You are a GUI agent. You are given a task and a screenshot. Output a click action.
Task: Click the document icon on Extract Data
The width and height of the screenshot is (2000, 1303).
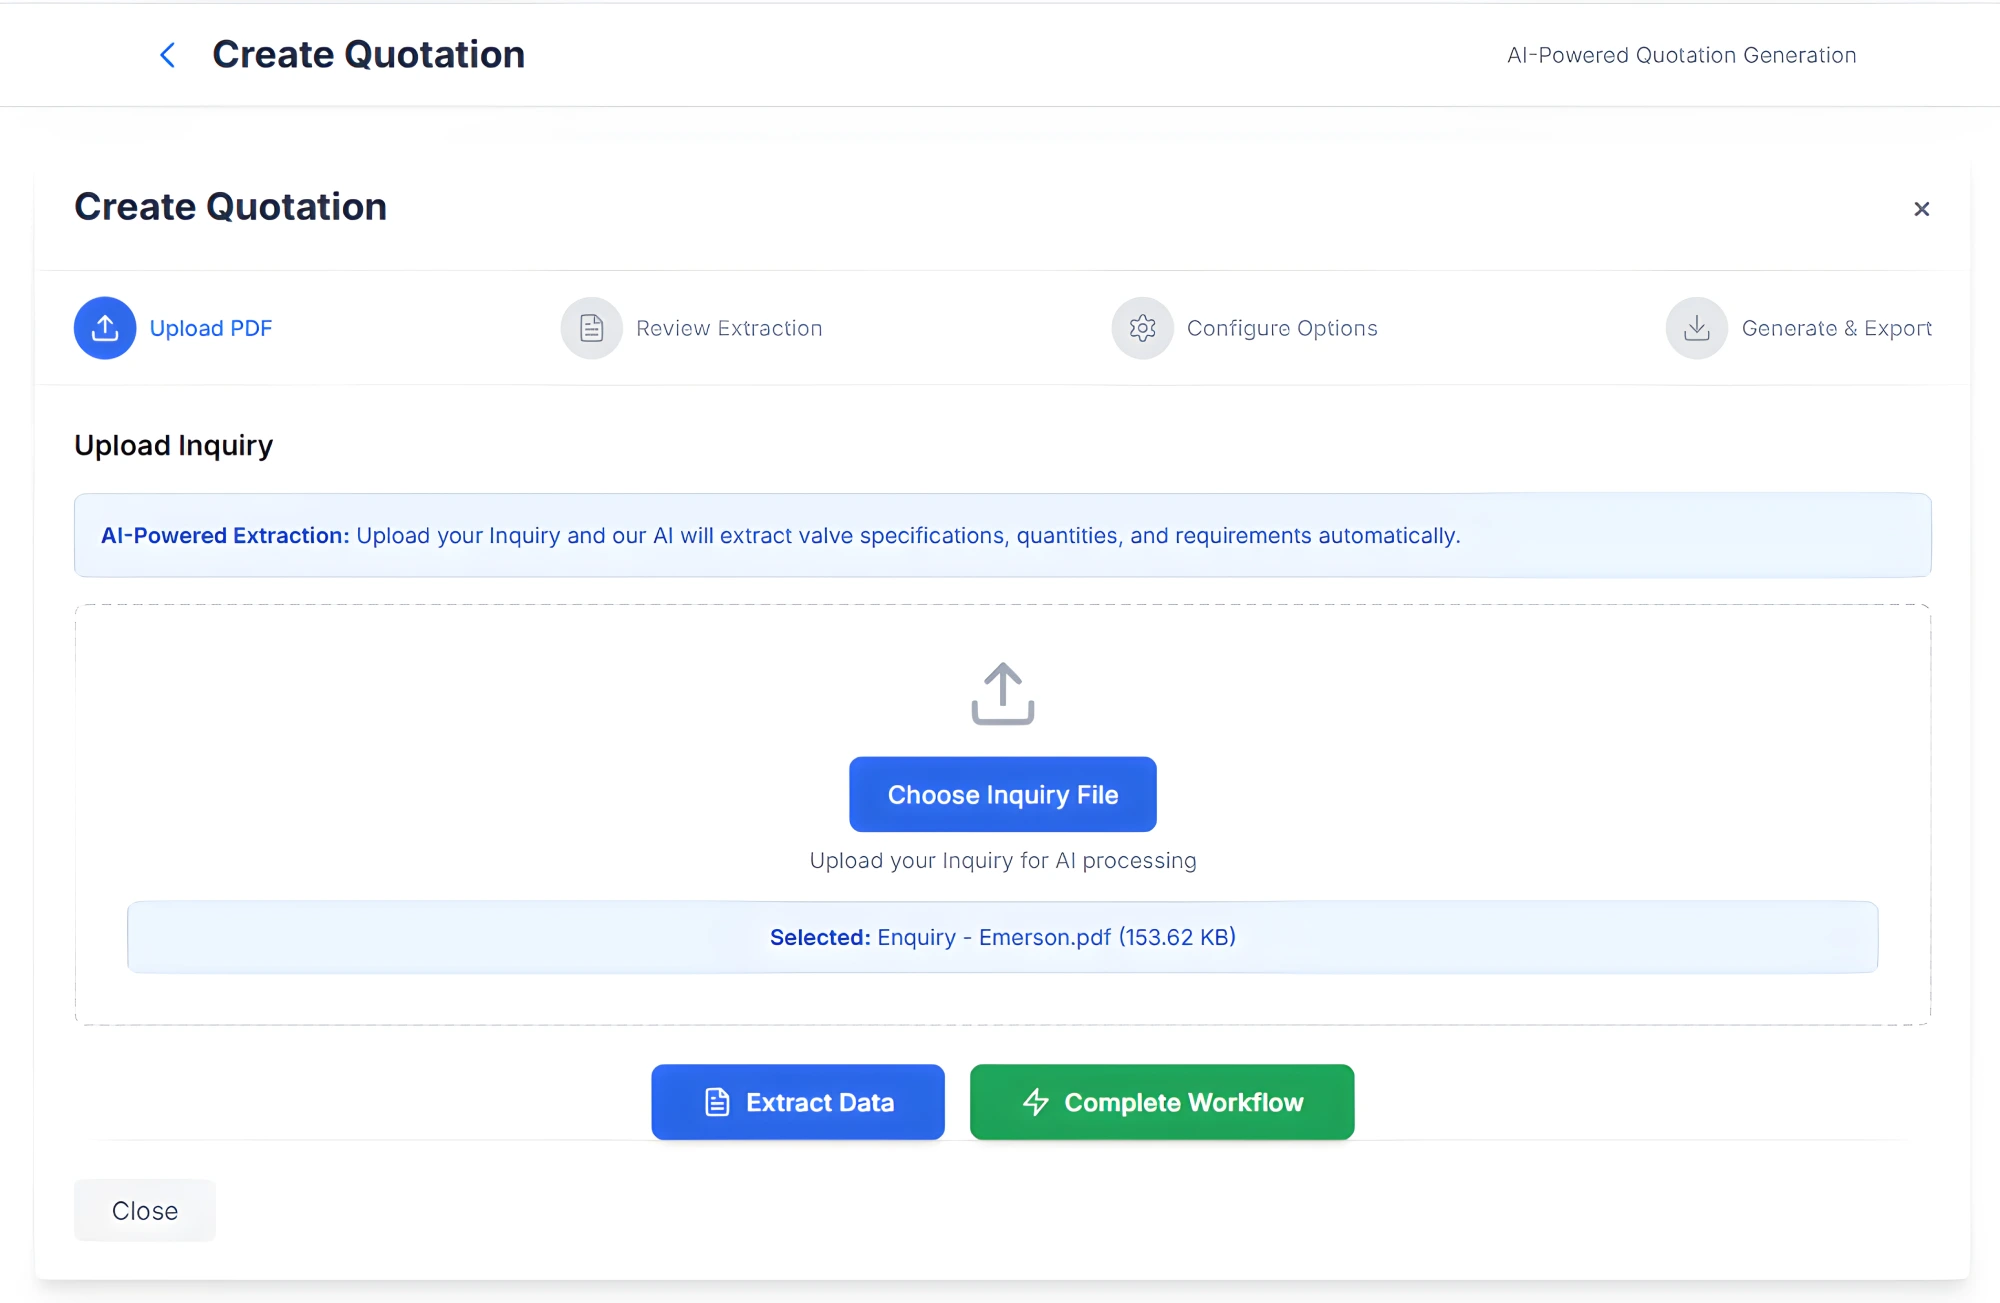coord(717,1102)
